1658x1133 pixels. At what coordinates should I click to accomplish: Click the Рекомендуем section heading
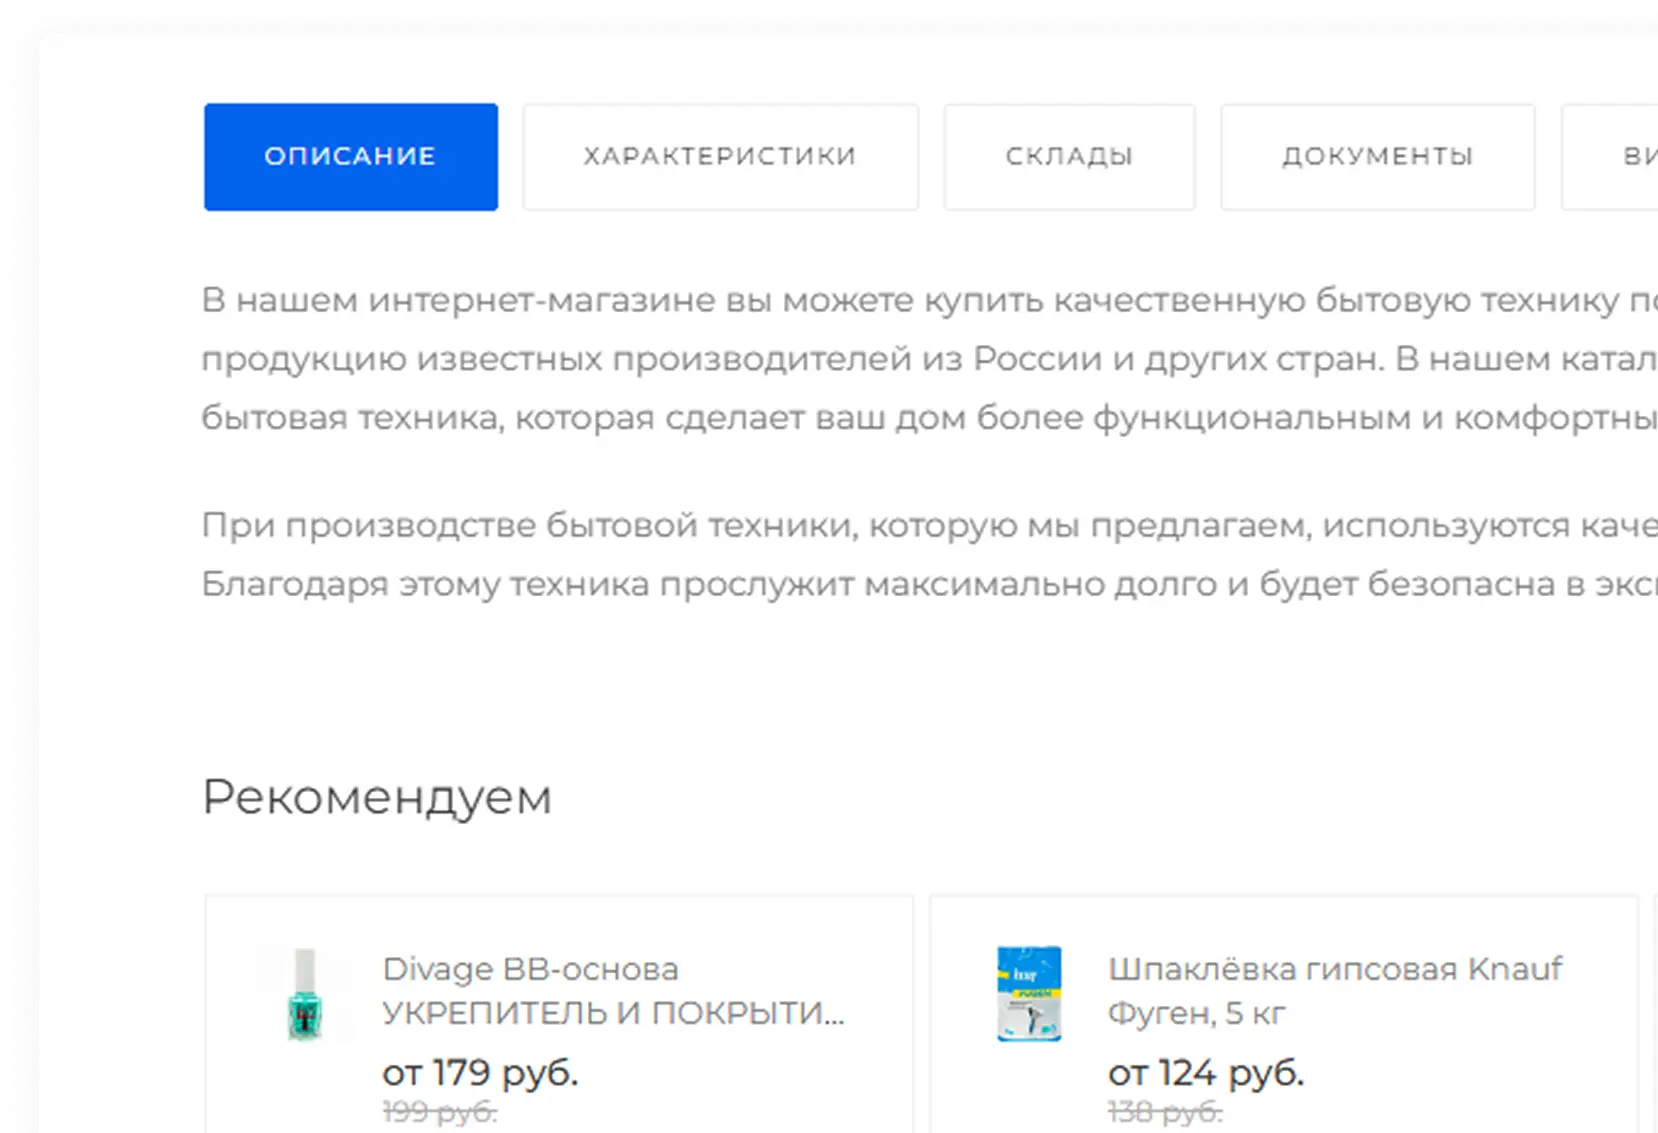(376, 796)
